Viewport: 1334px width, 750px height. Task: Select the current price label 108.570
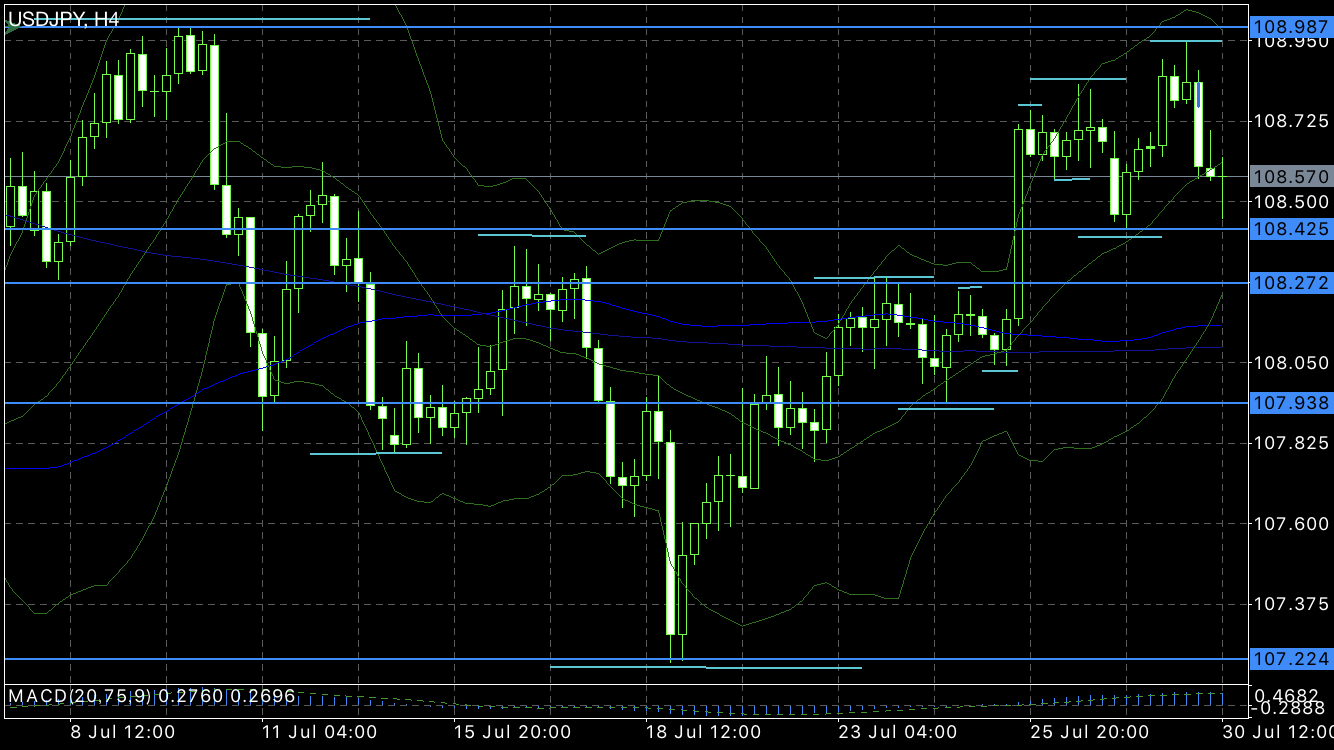1291,177
